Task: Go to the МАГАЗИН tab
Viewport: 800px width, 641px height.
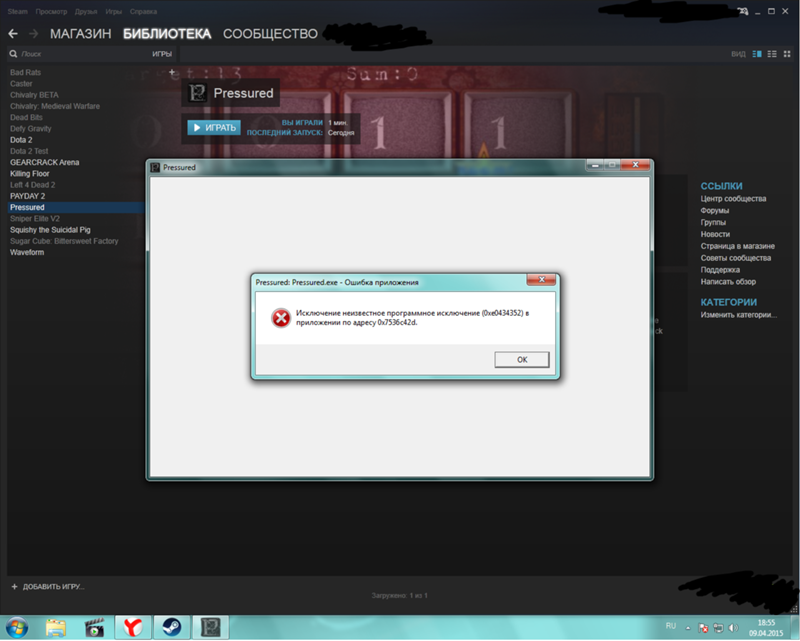Action: click(x=81, y=34)
